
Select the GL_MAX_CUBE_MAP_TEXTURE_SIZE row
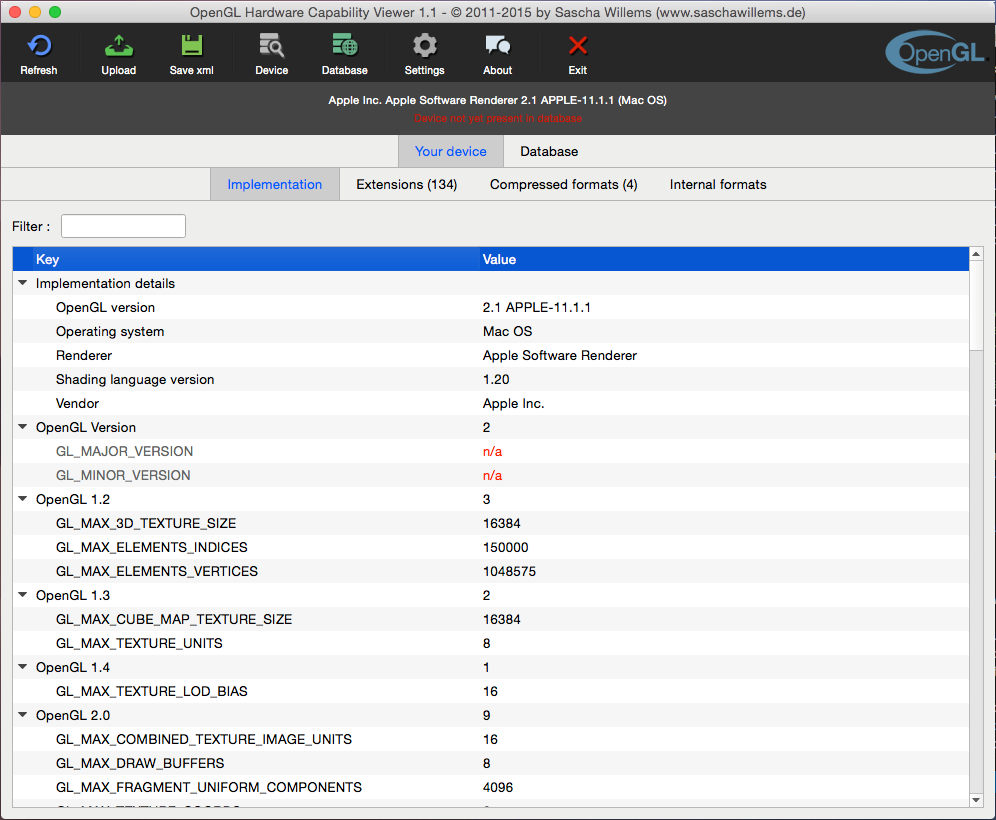pos(490,619)
